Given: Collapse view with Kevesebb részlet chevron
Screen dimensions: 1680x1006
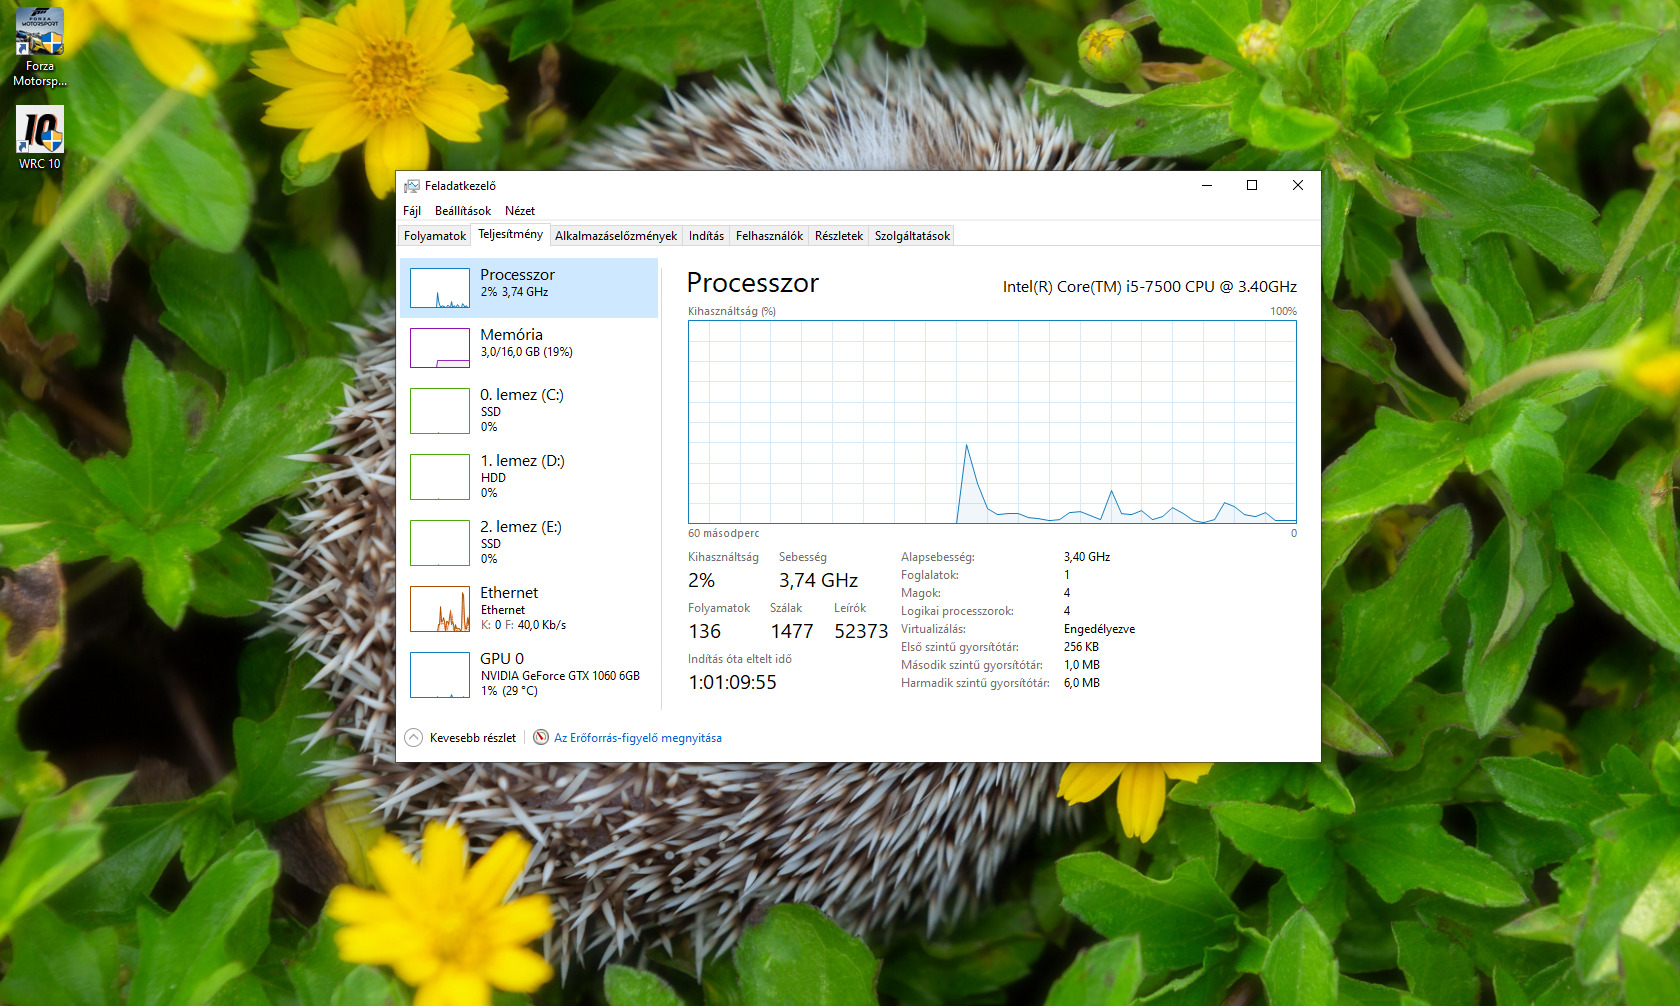Looking at the screenshot, I should coord(414,737).
